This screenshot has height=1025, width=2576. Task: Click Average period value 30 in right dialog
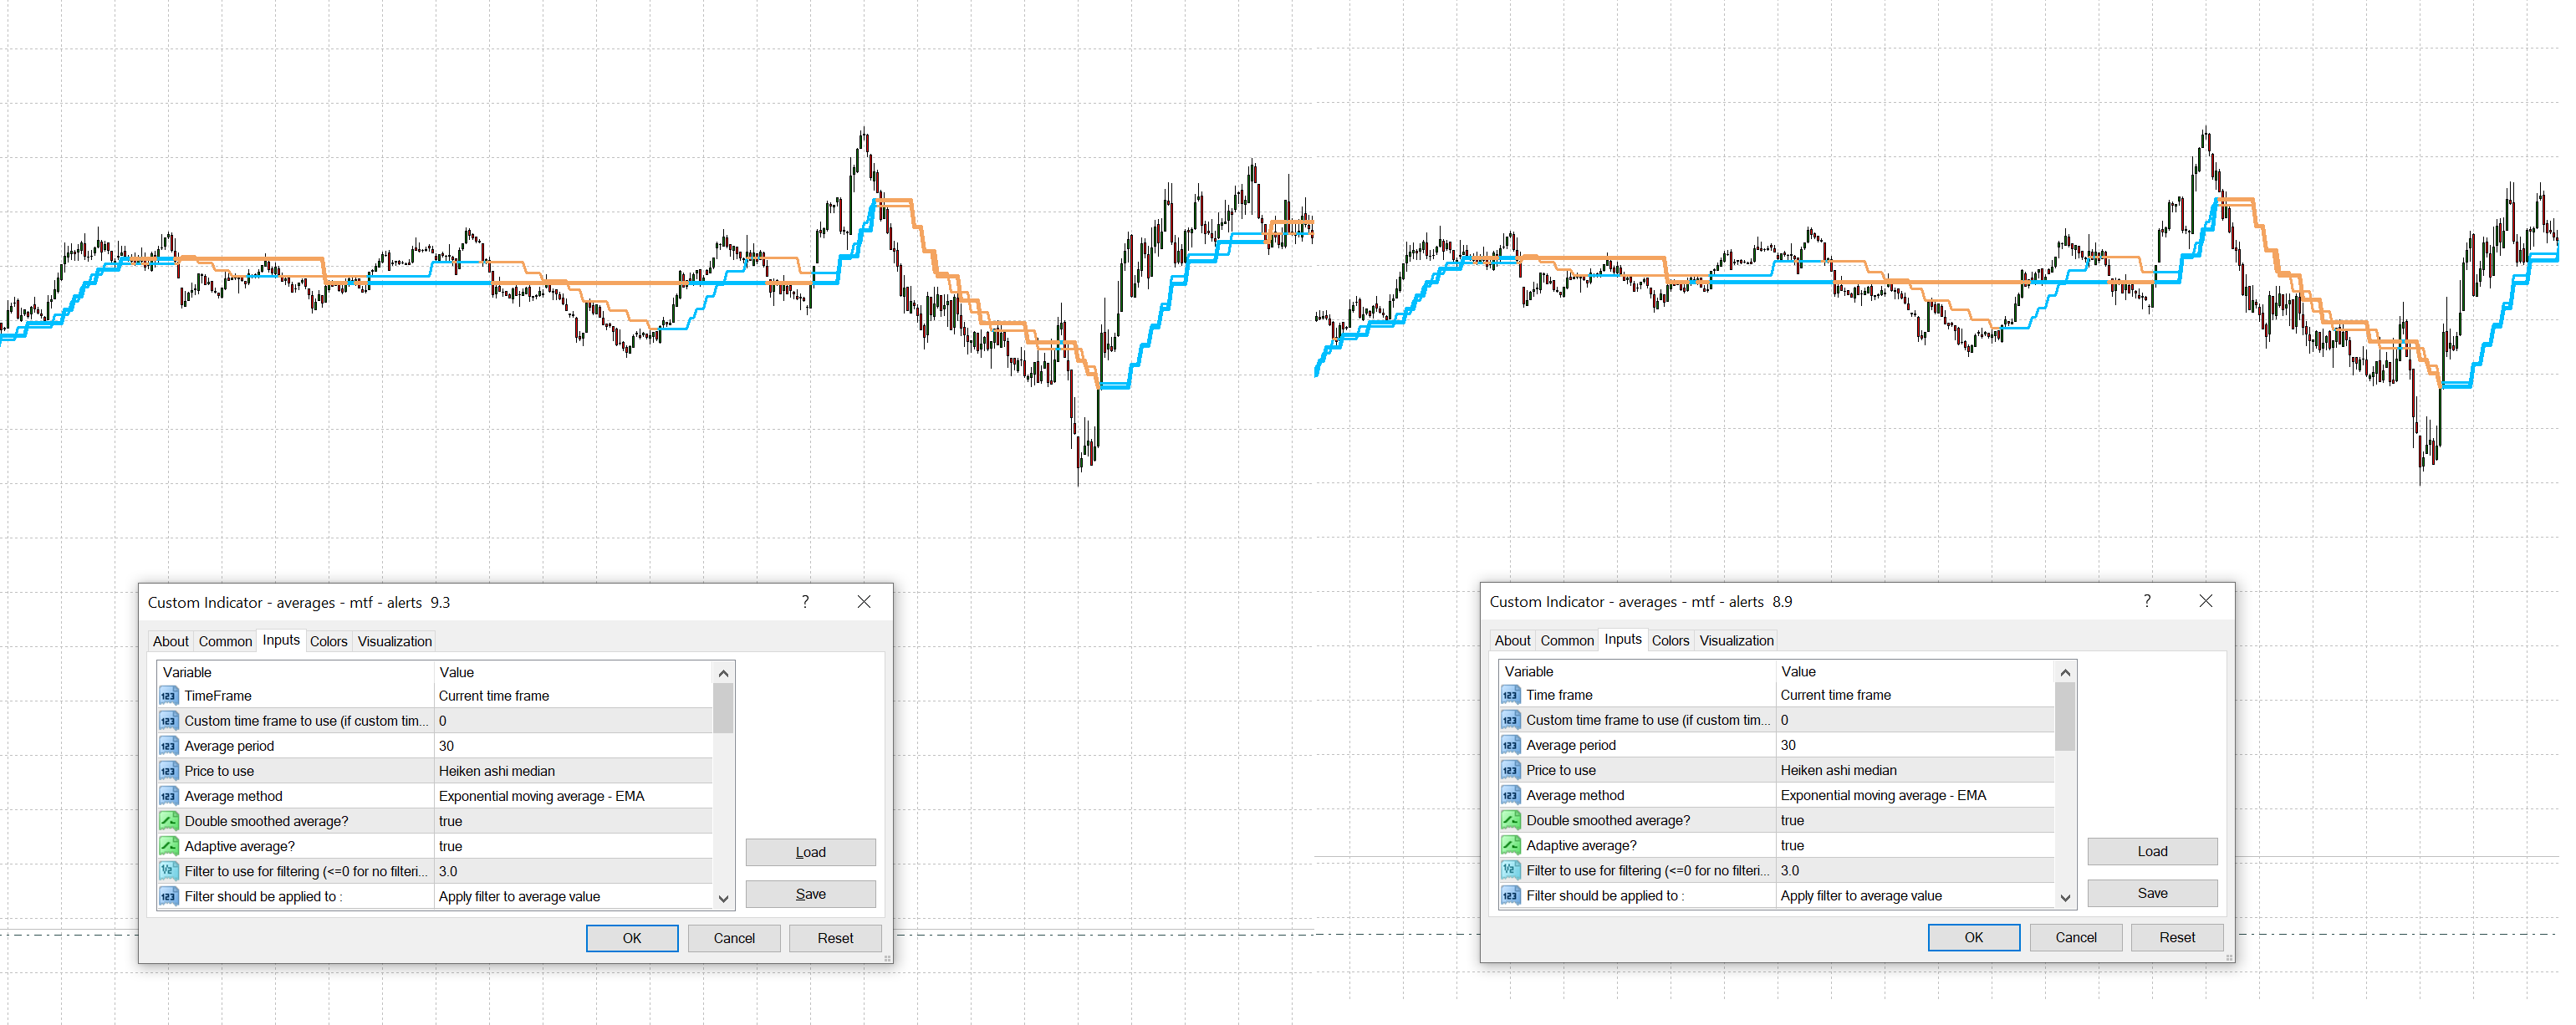[1788, 745]
